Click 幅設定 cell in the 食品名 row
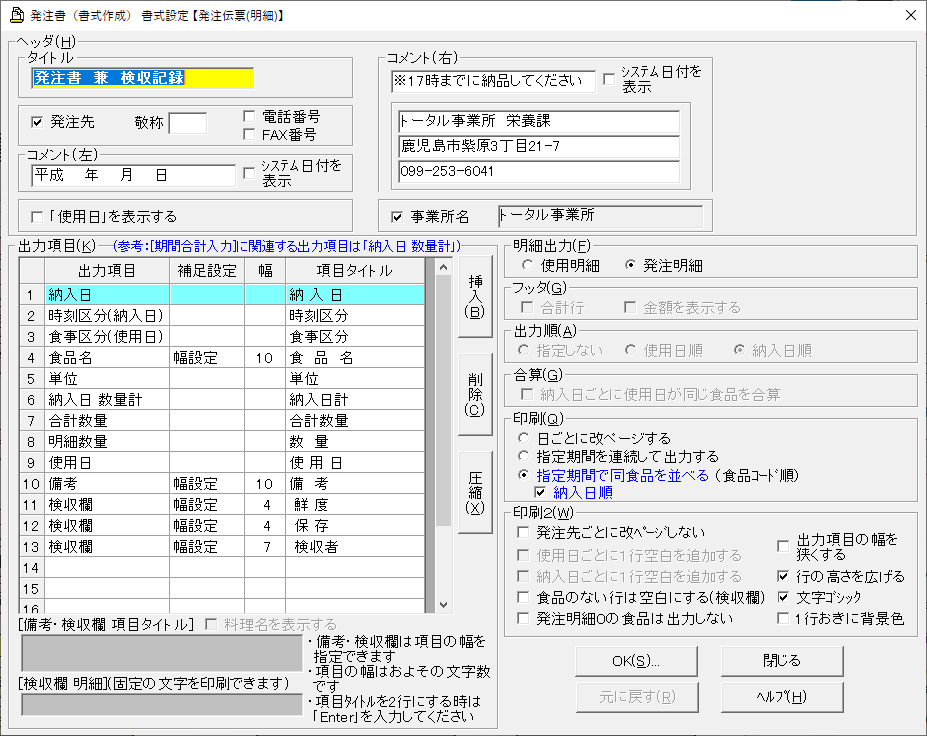 point(207,358)
